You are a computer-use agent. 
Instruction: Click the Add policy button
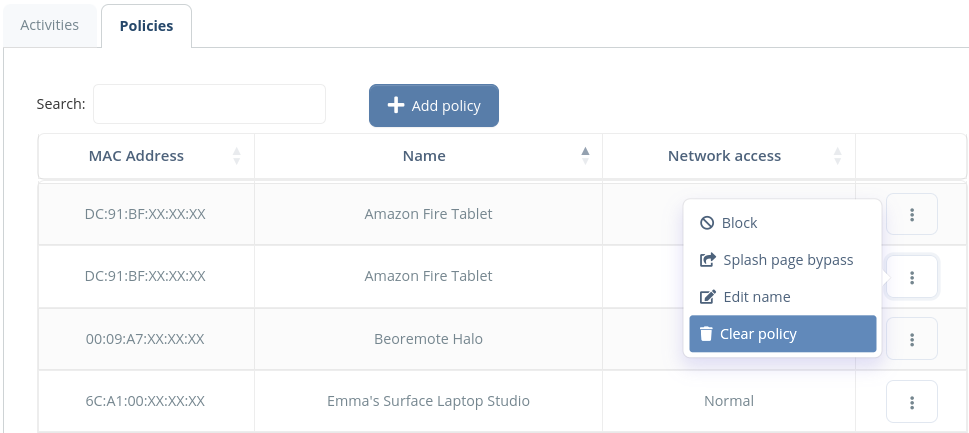click(x=434, y=106)
